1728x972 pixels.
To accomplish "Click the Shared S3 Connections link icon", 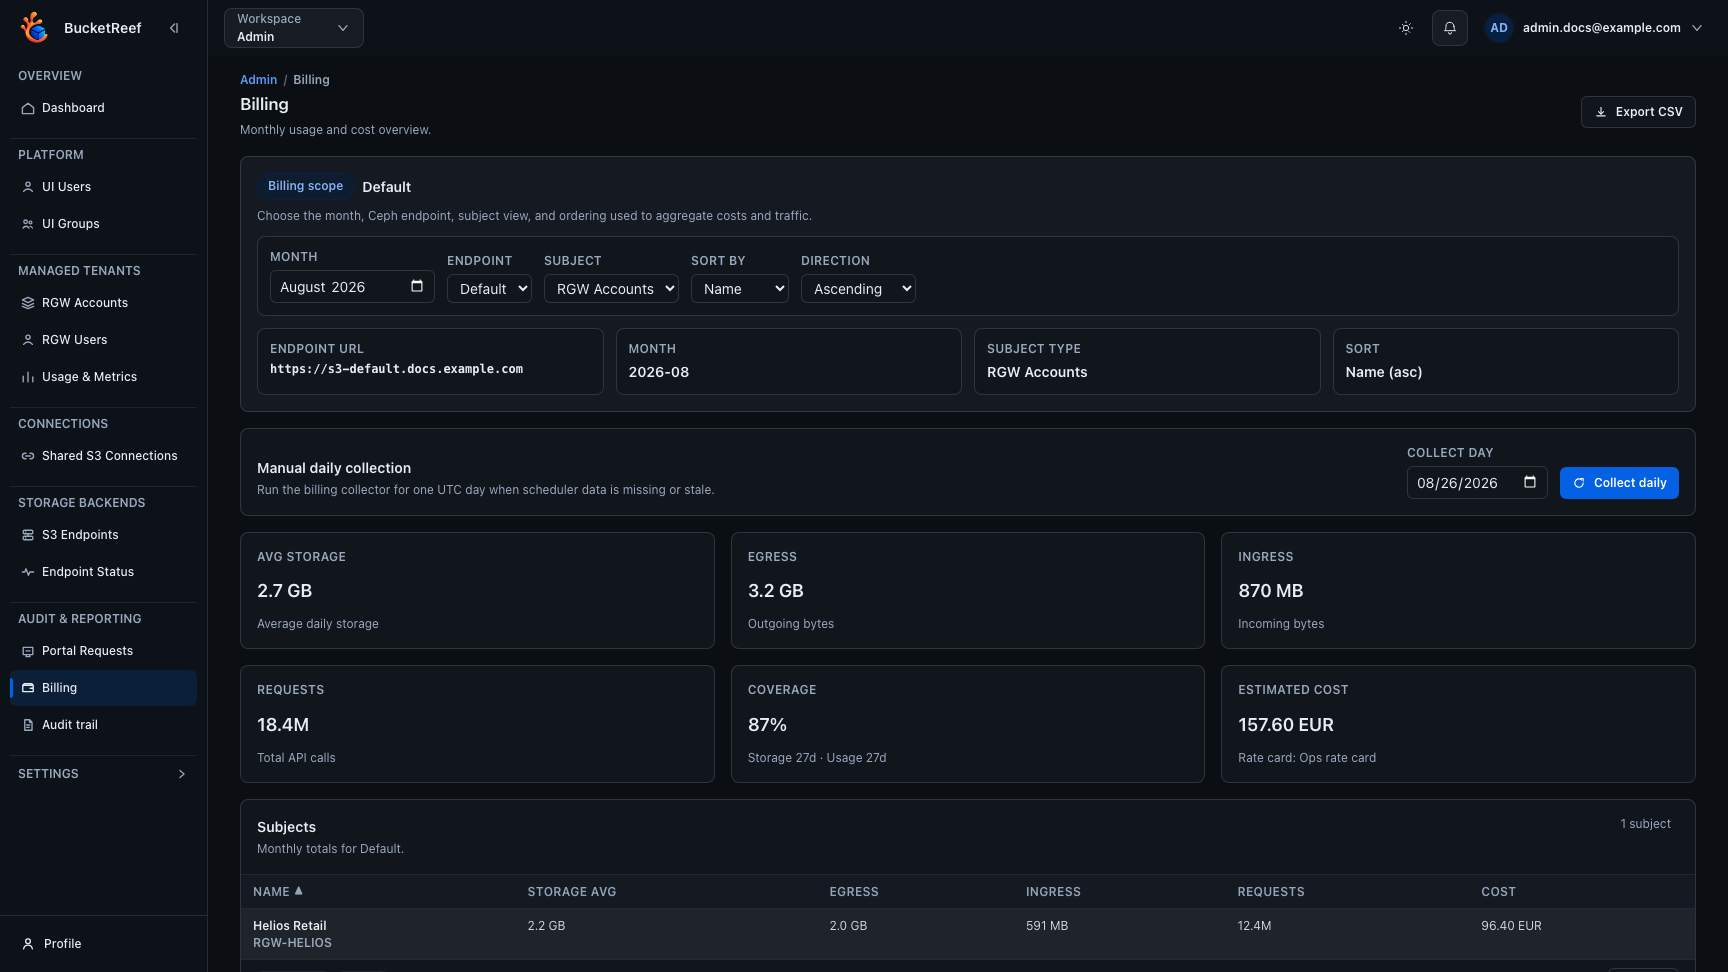I will tap(28, 456).
